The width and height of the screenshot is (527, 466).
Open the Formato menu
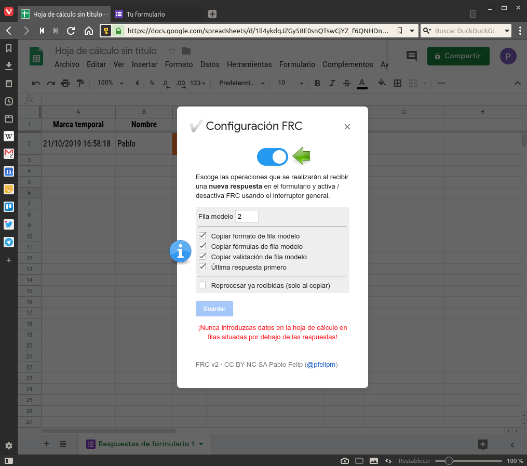(179, 64)
